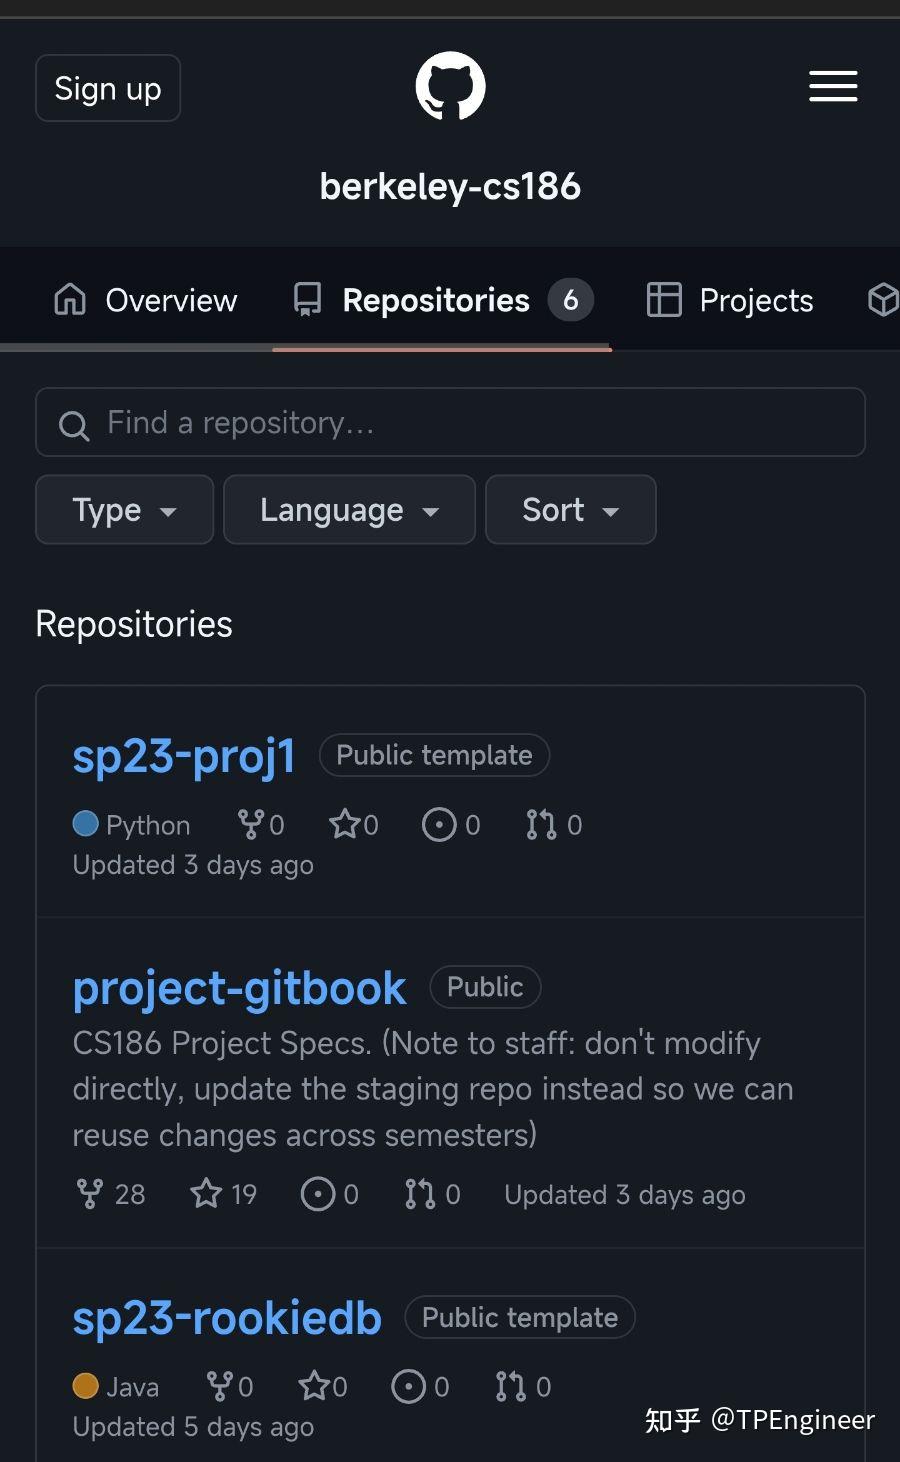This screenshot has height=1462, width=900.
Task: Open project-gitbook forks count 28
Action: coord(111,1194)
